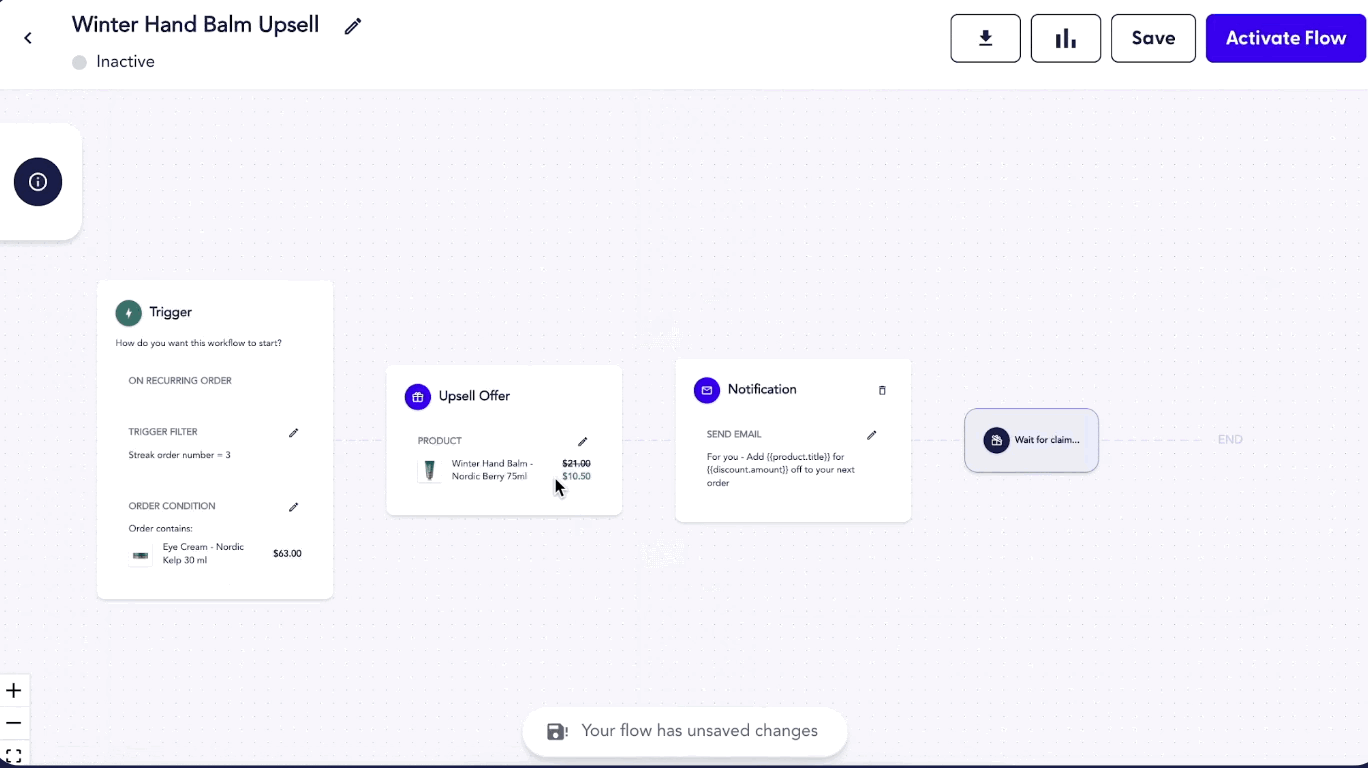Click the Winter Hand Balm product thumbnail
The image size is (1368, 768).
pyautogui.click(x=430, y=471)
